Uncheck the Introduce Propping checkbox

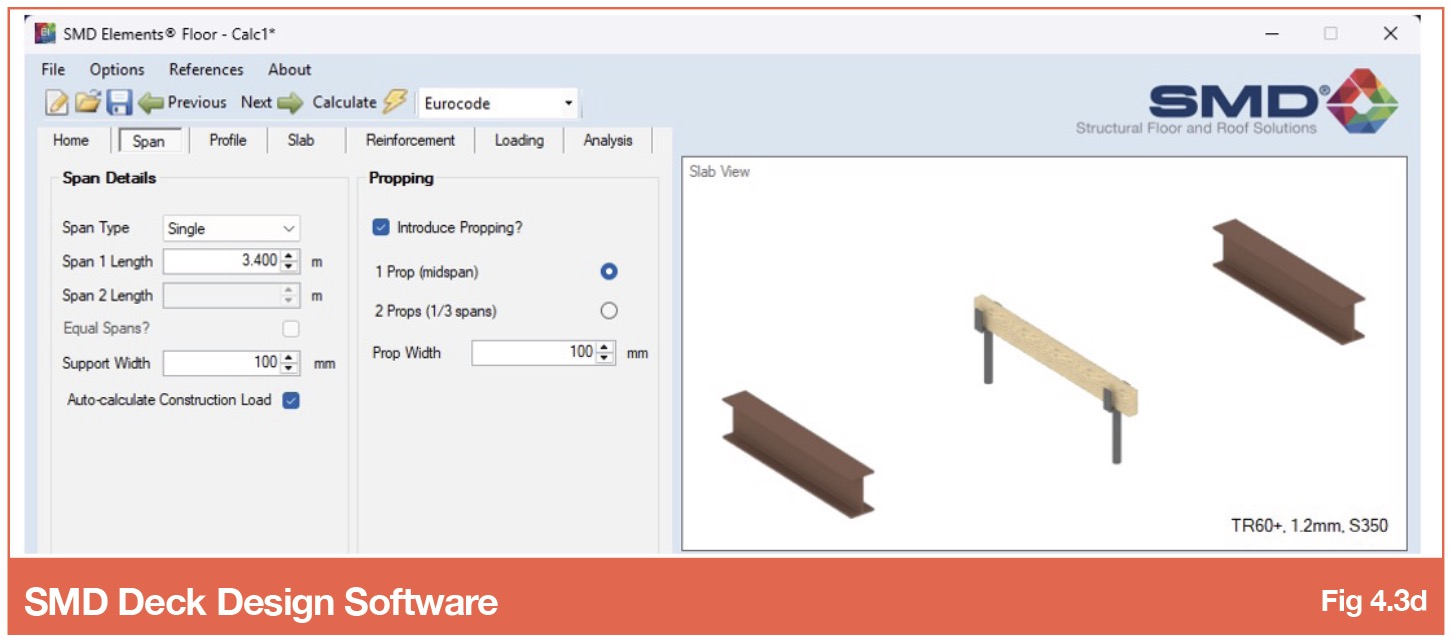[381, 228]
